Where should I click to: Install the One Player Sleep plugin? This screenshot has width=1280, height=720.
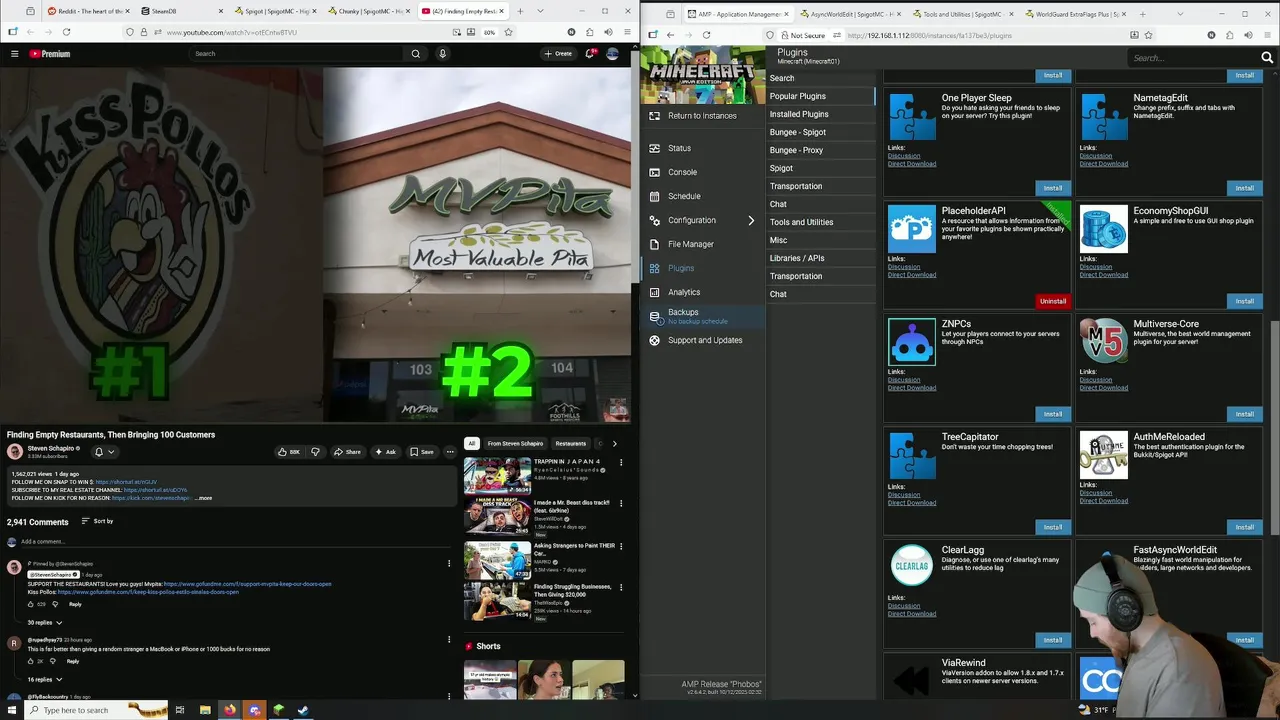pos(1053,188)
